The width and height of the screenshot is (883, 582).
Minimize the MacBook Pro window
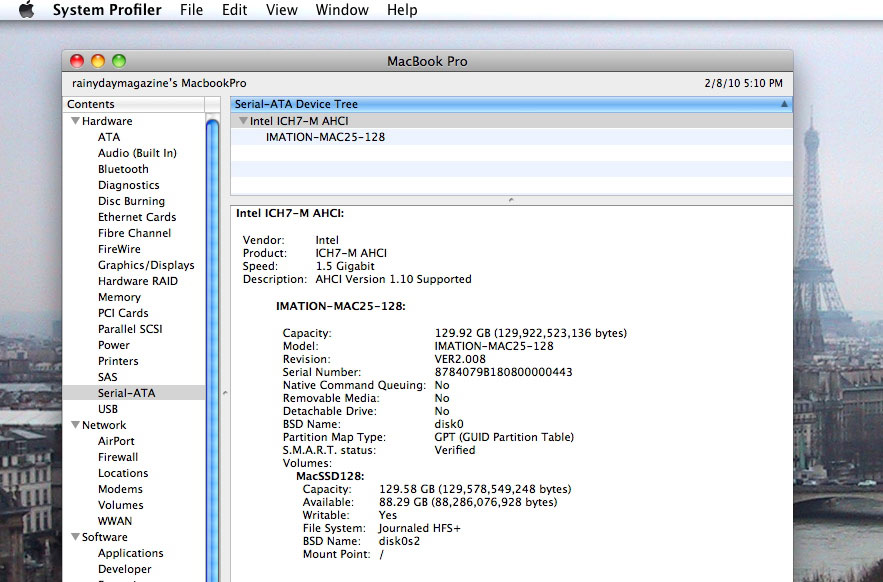tap(98, 61)
